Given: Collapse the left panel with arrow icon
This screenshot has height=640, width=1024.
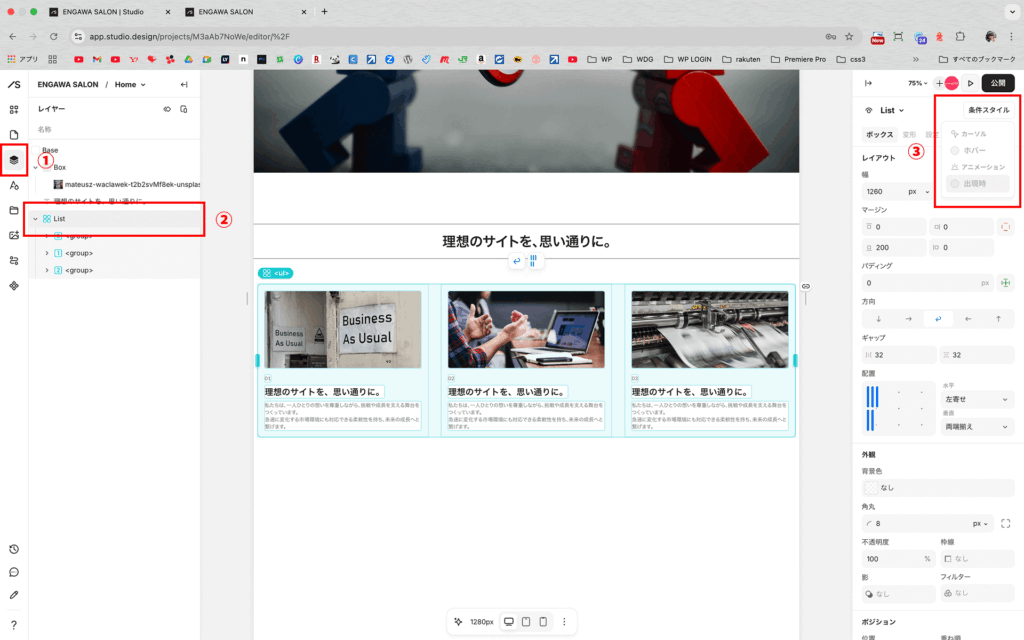Looking at the screenshot, I should coord(184,85).
